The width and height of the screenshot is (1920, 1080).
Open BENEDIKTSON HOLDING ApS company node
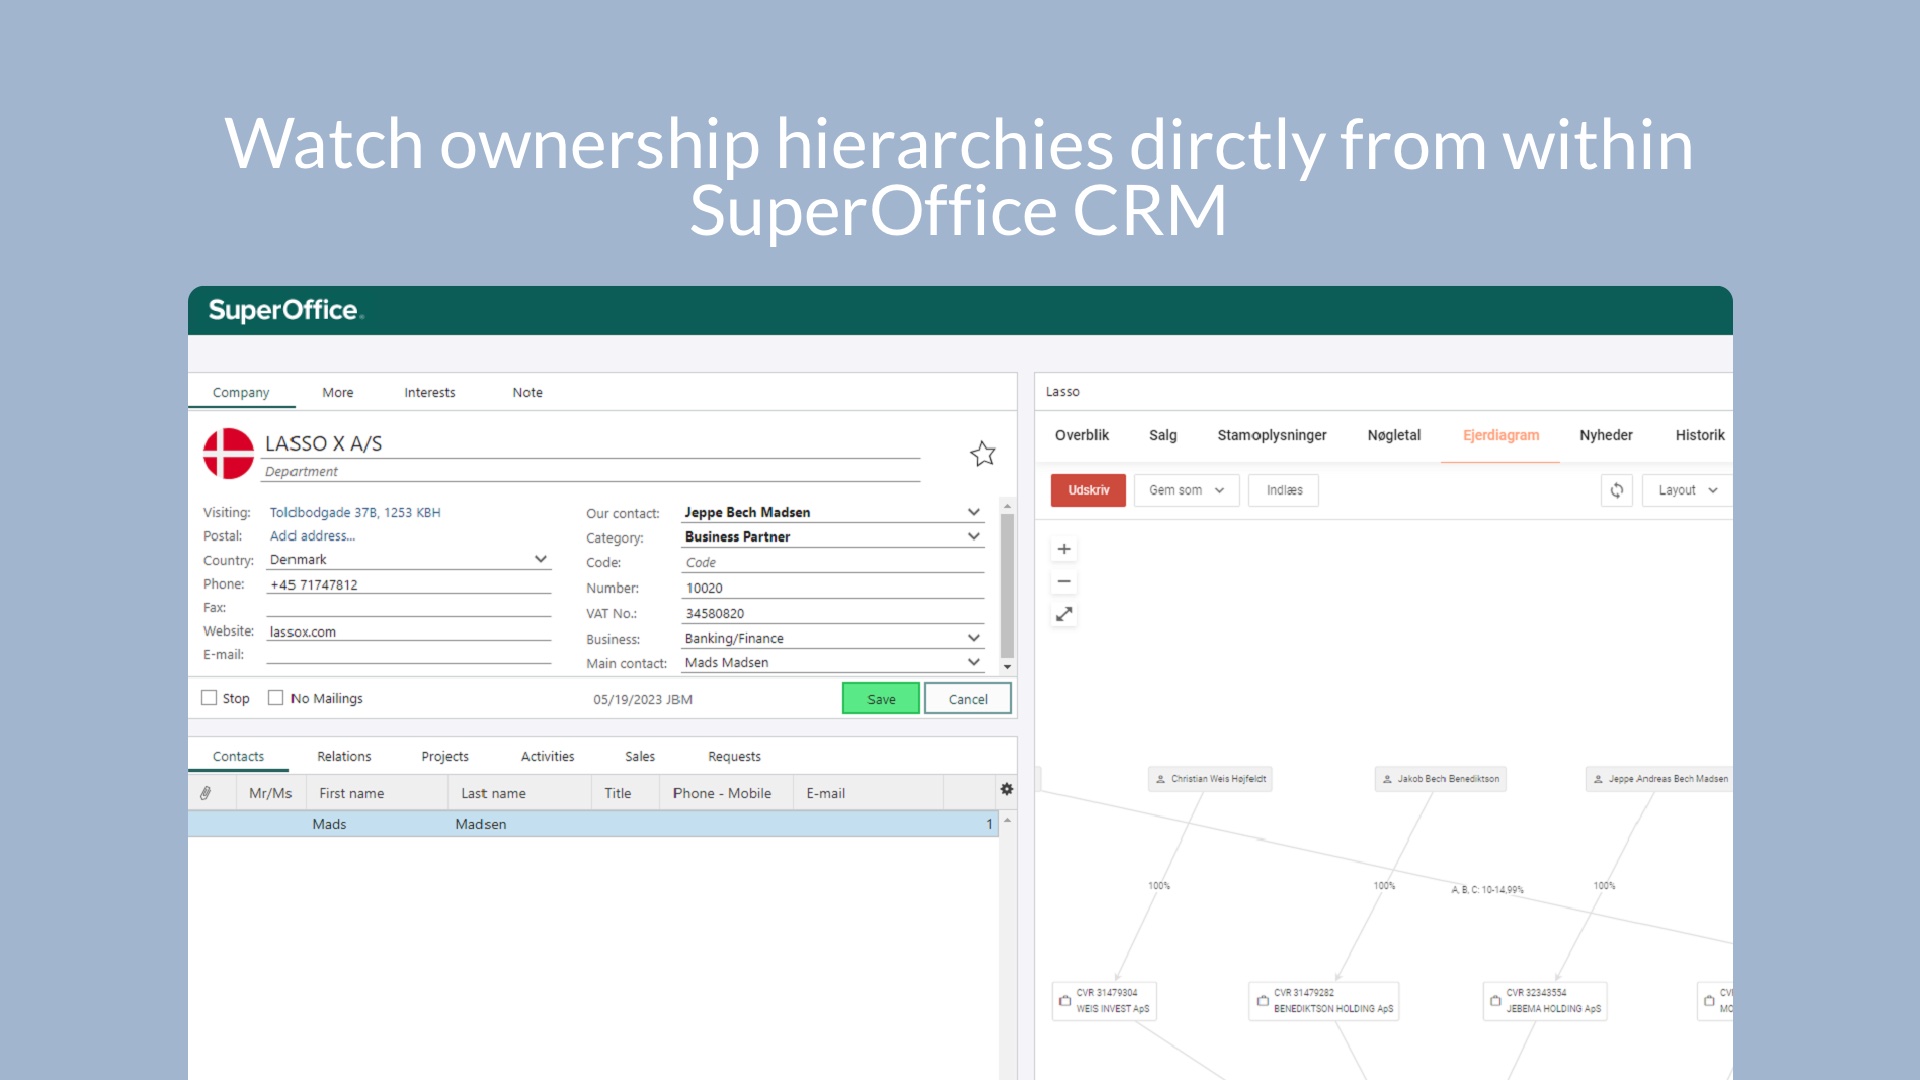pyautogui.click(x=1324, y=1001)
